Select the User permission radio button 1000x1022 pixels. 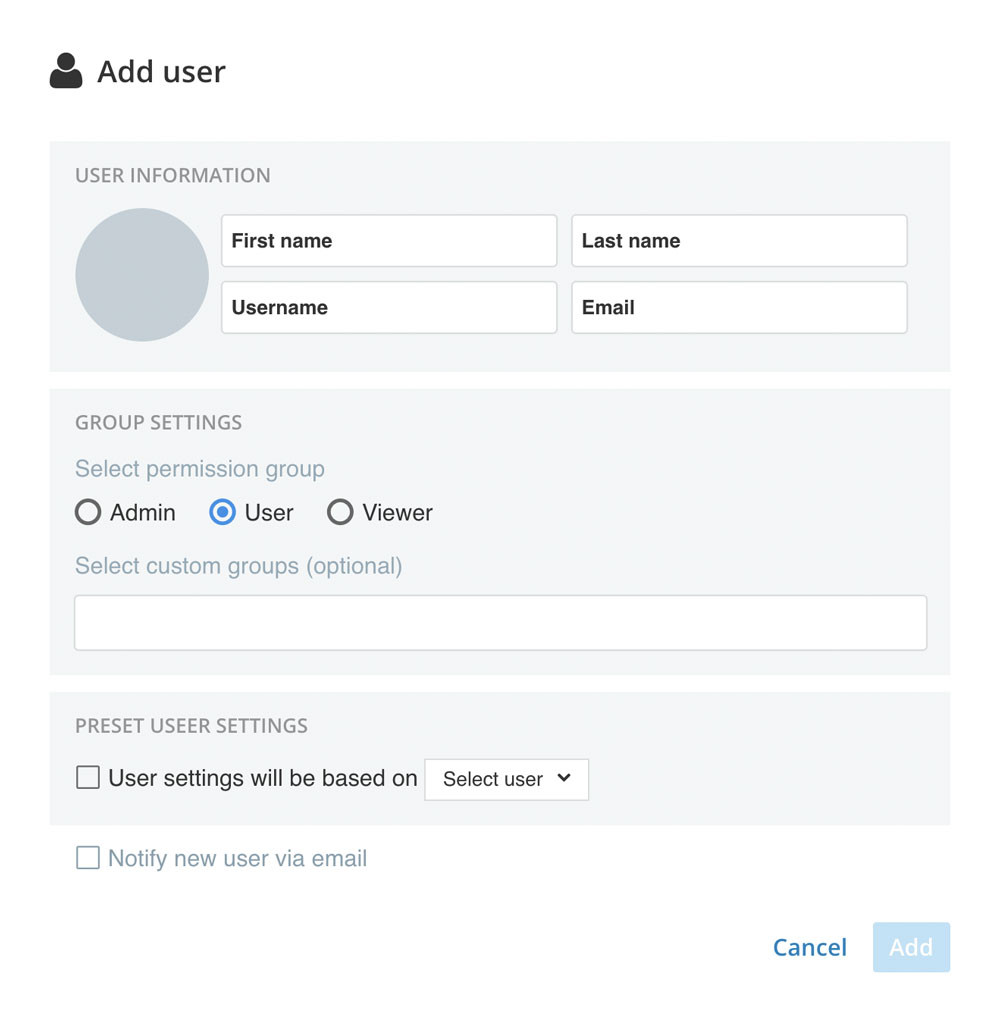pos(222,512)
